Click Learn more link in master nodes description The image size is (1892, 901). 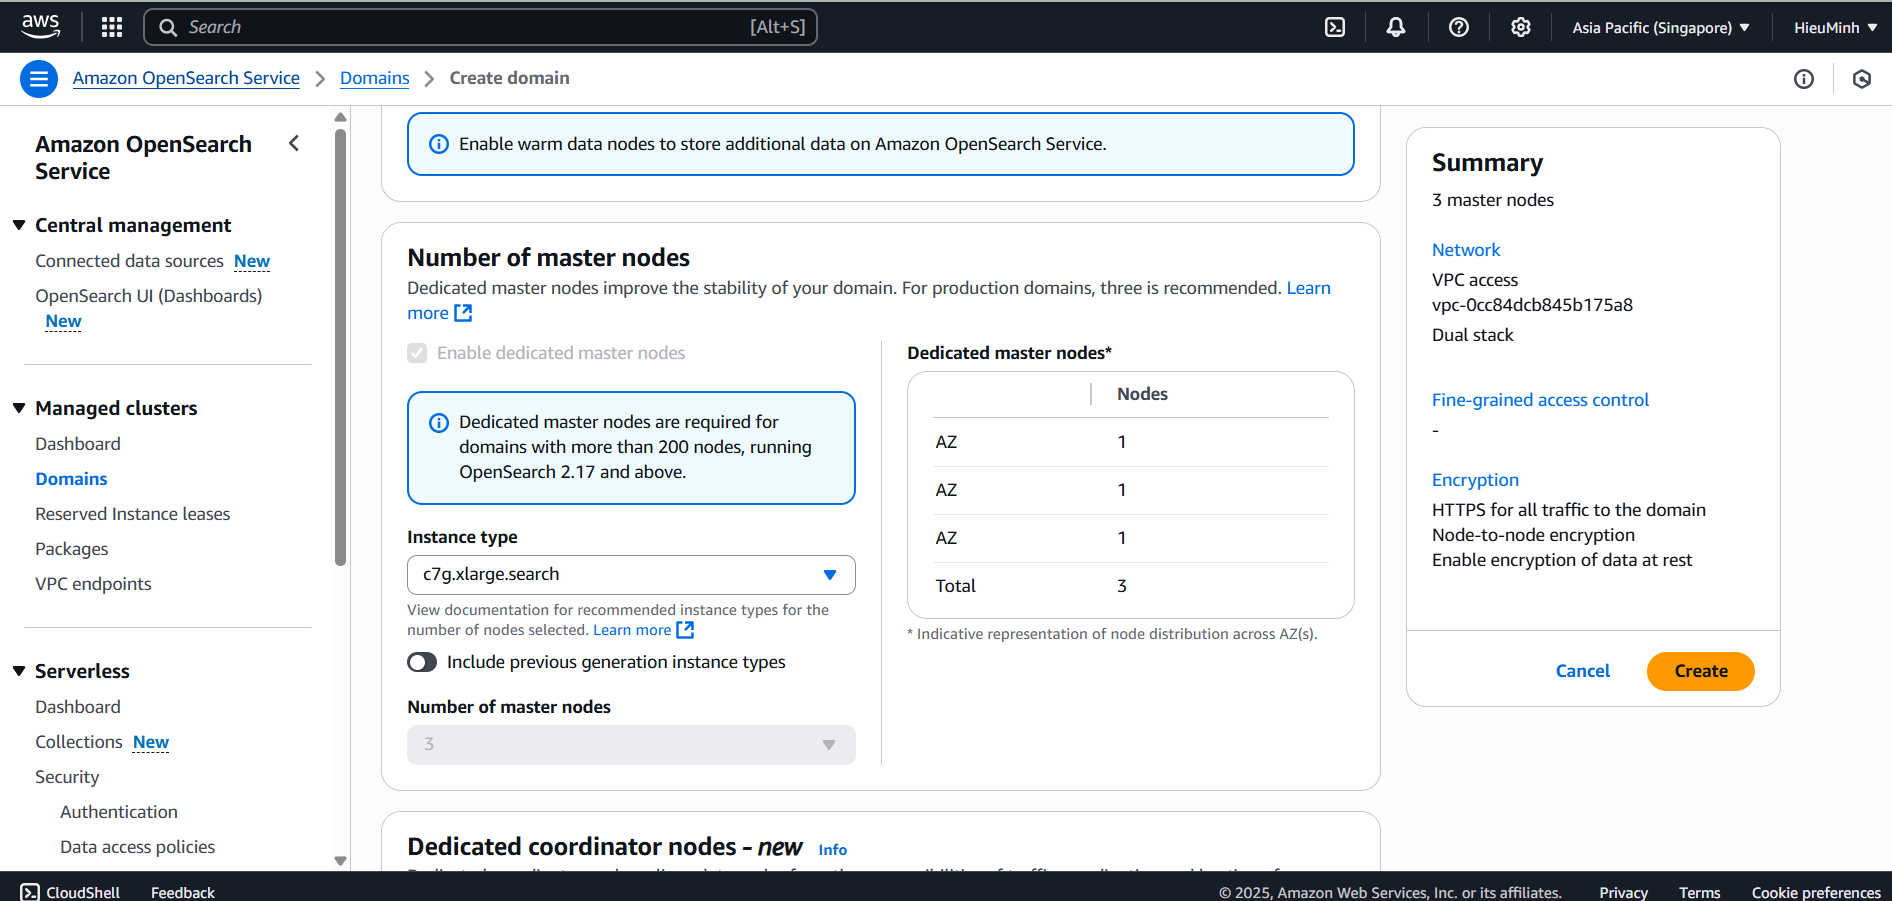tap(1308, 288)
